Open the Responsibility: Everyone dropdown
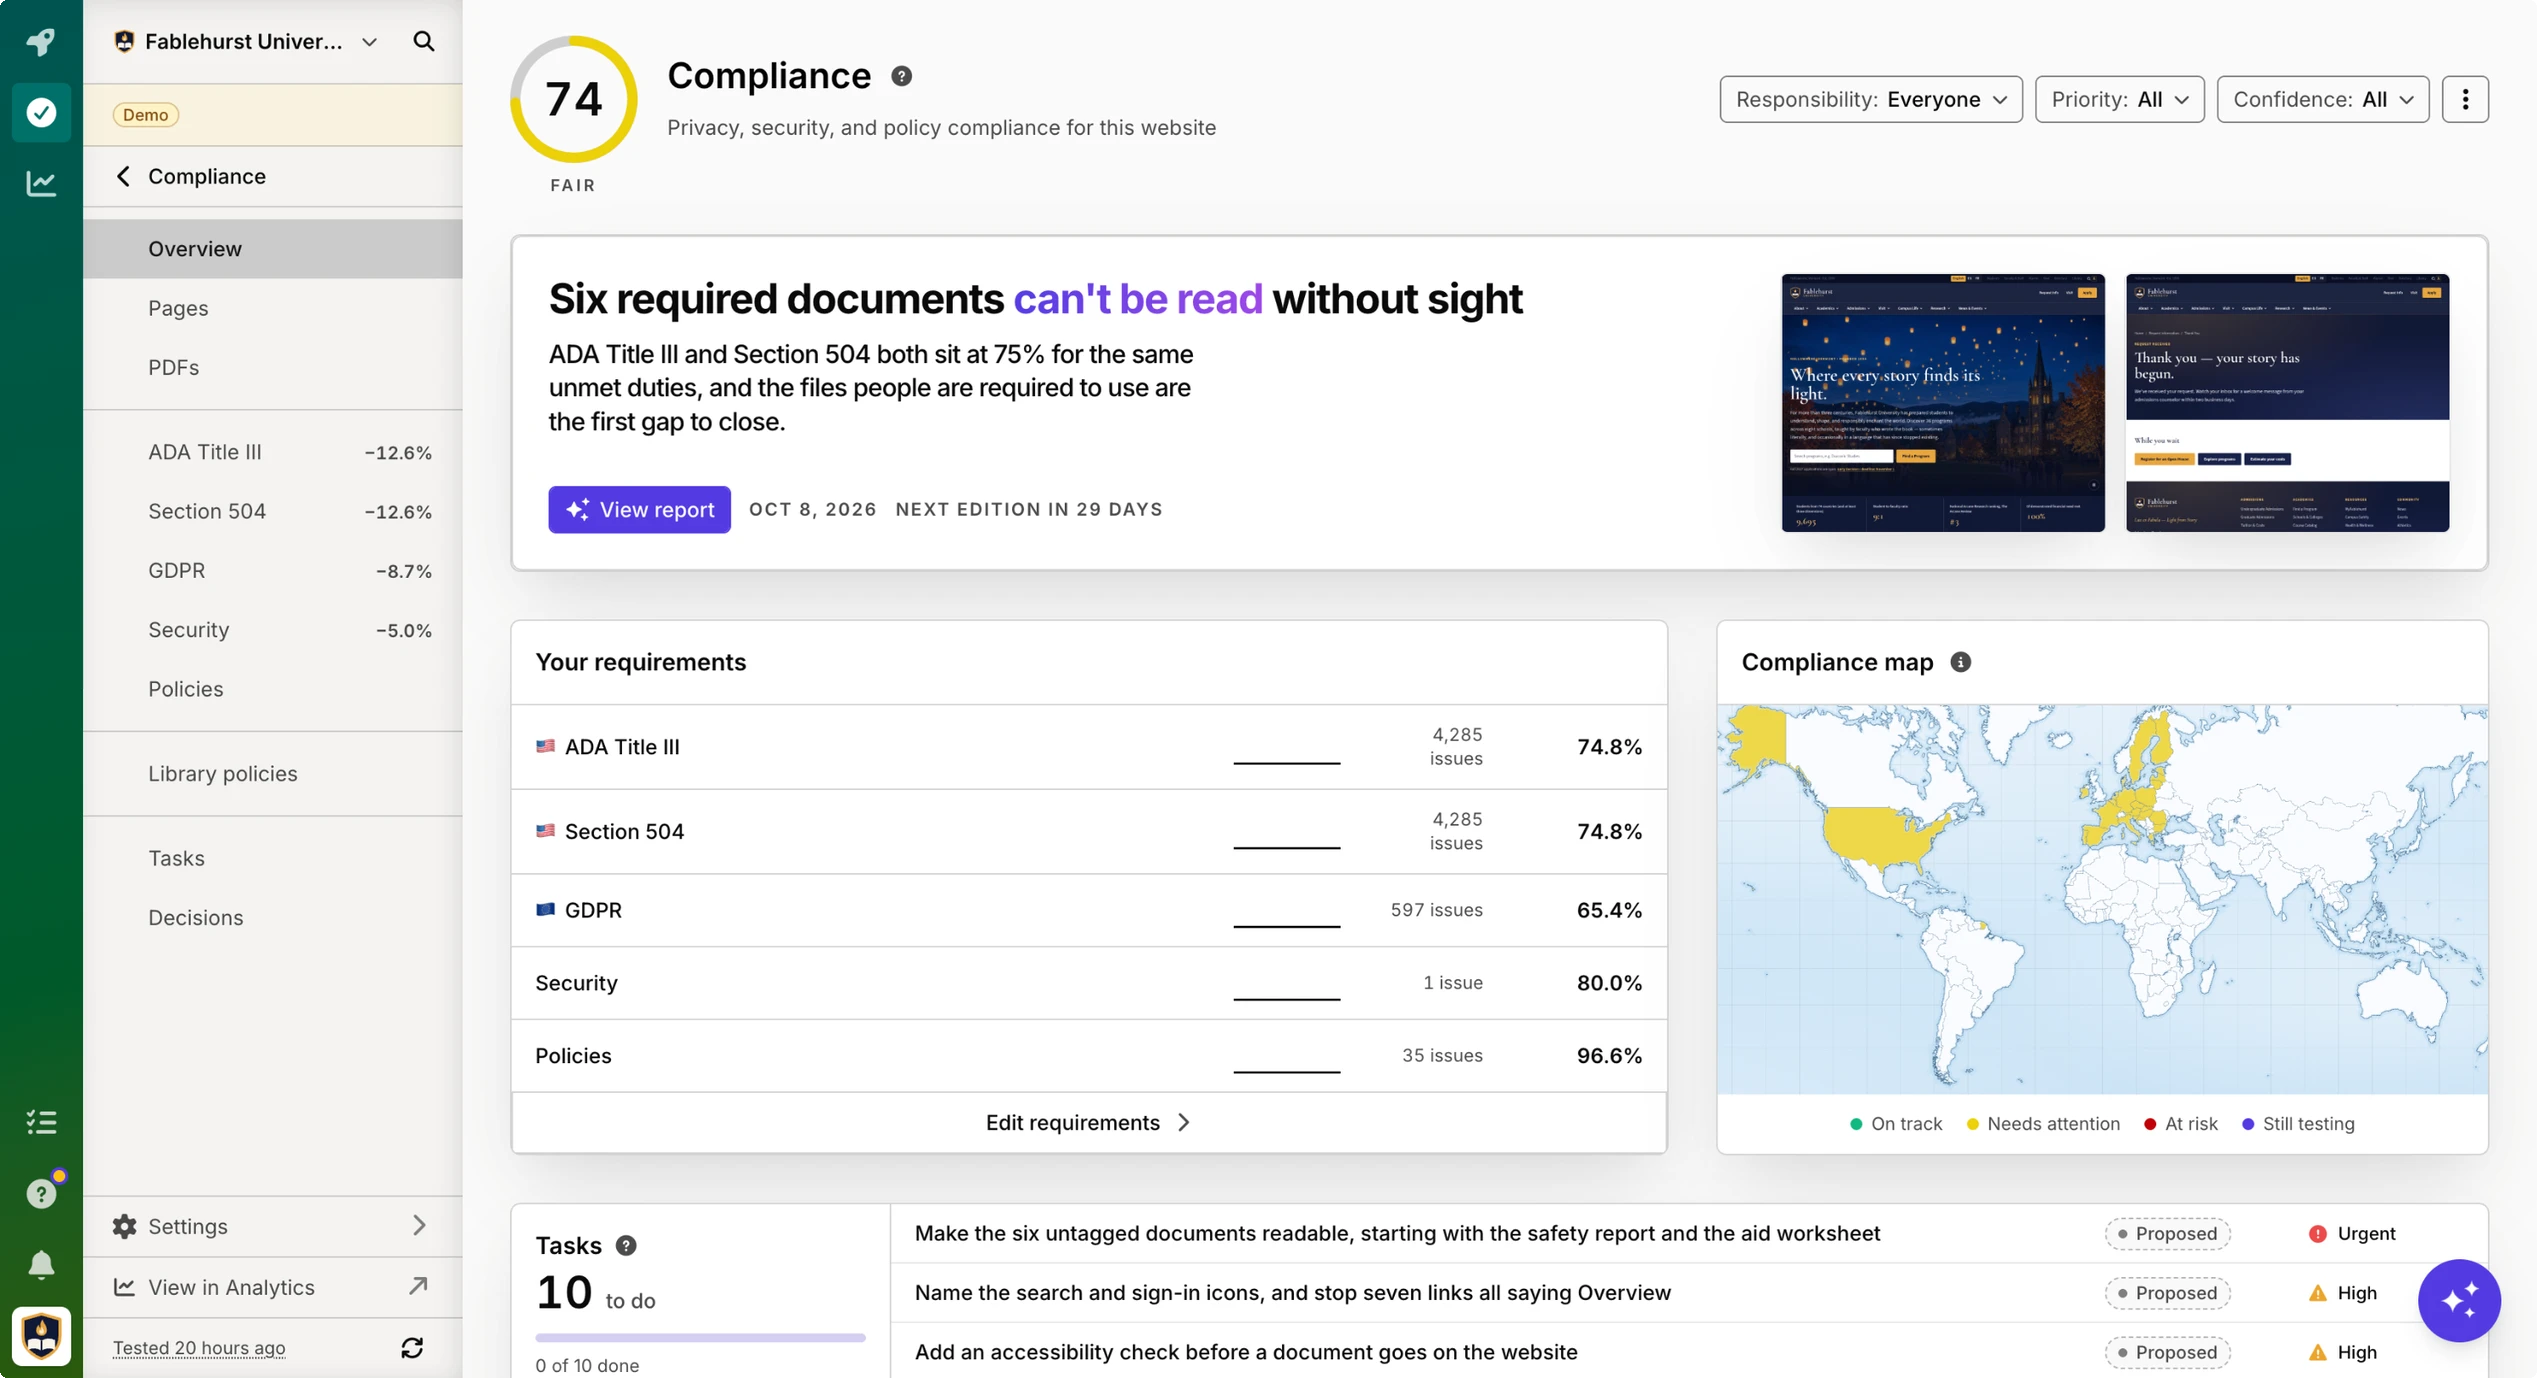The width and height of the screenshot is (2537, 1378). click(x=1871, y=99)
